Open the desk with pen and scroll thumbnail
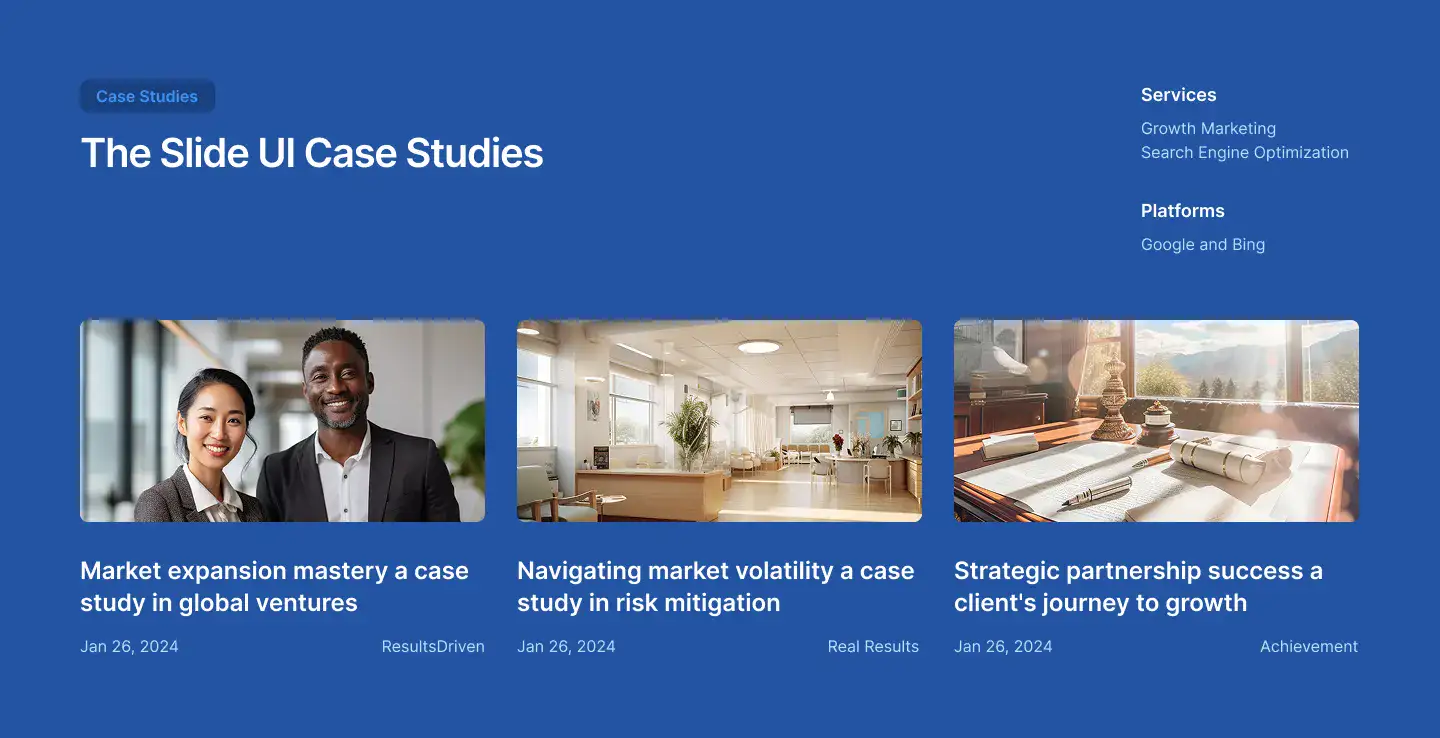Screen dimensions: 1440x738 point(1156,421)
